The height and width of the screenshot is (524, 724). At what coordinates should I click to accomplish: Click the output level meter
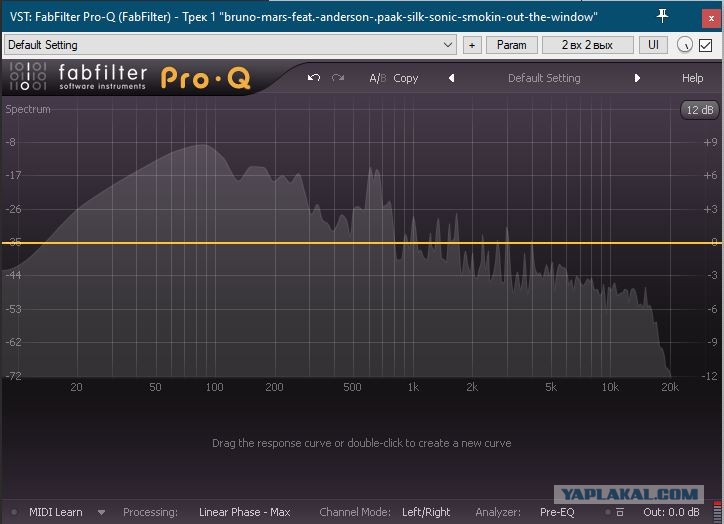pos(717,511)
